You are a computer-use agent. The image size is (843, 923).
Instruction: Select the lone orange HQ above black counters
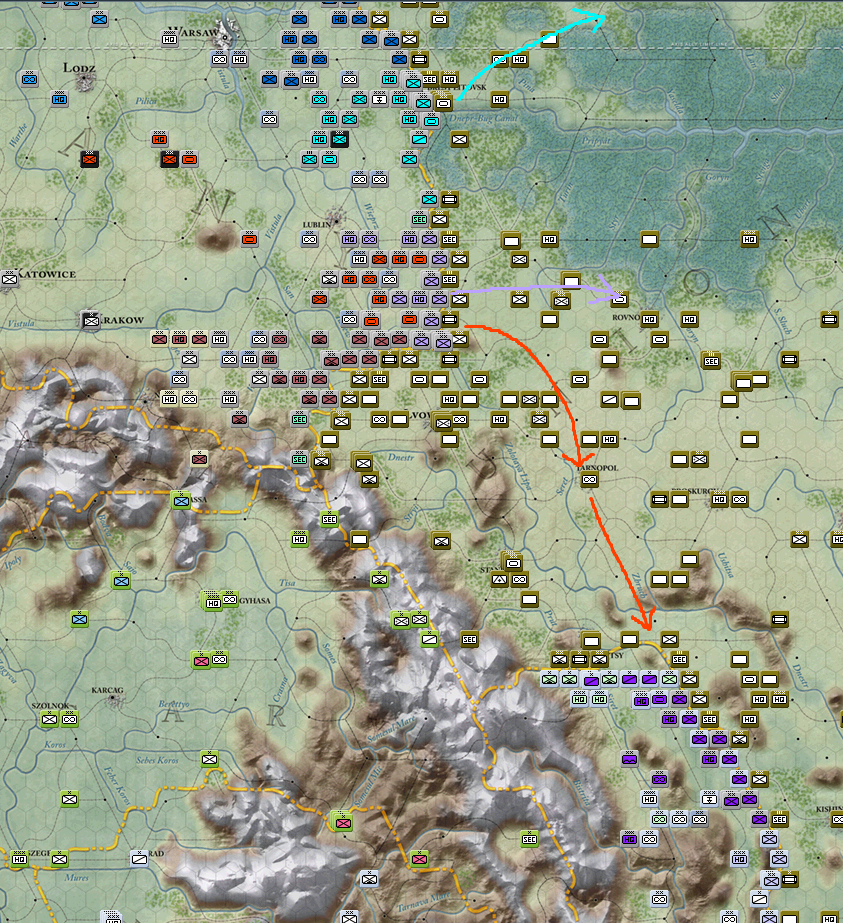160,140
